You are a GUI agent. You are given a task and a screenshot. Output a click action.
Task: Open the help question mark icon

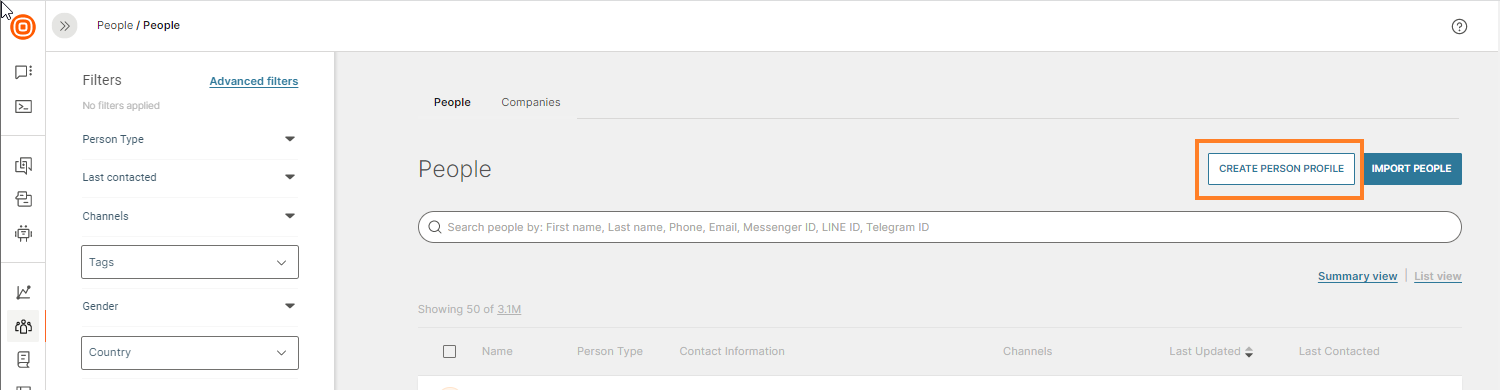(1459, 27)
